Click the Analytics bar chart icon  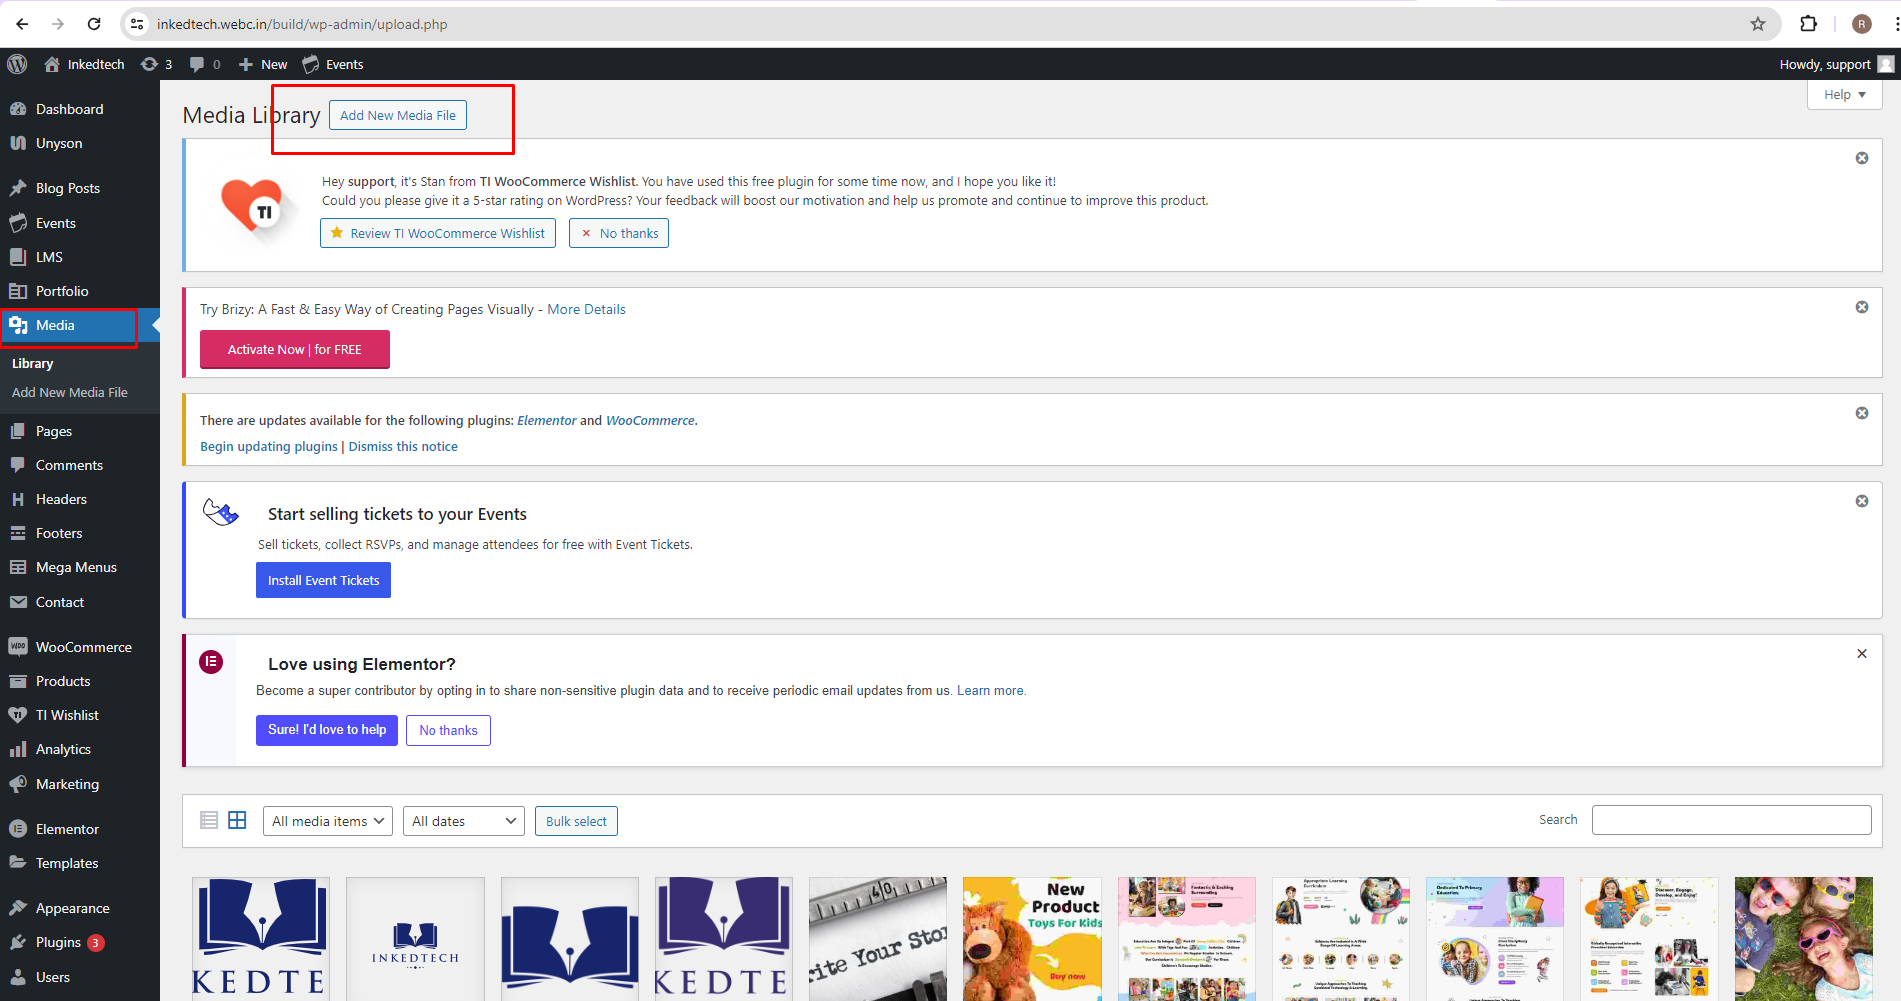(18, 749)
